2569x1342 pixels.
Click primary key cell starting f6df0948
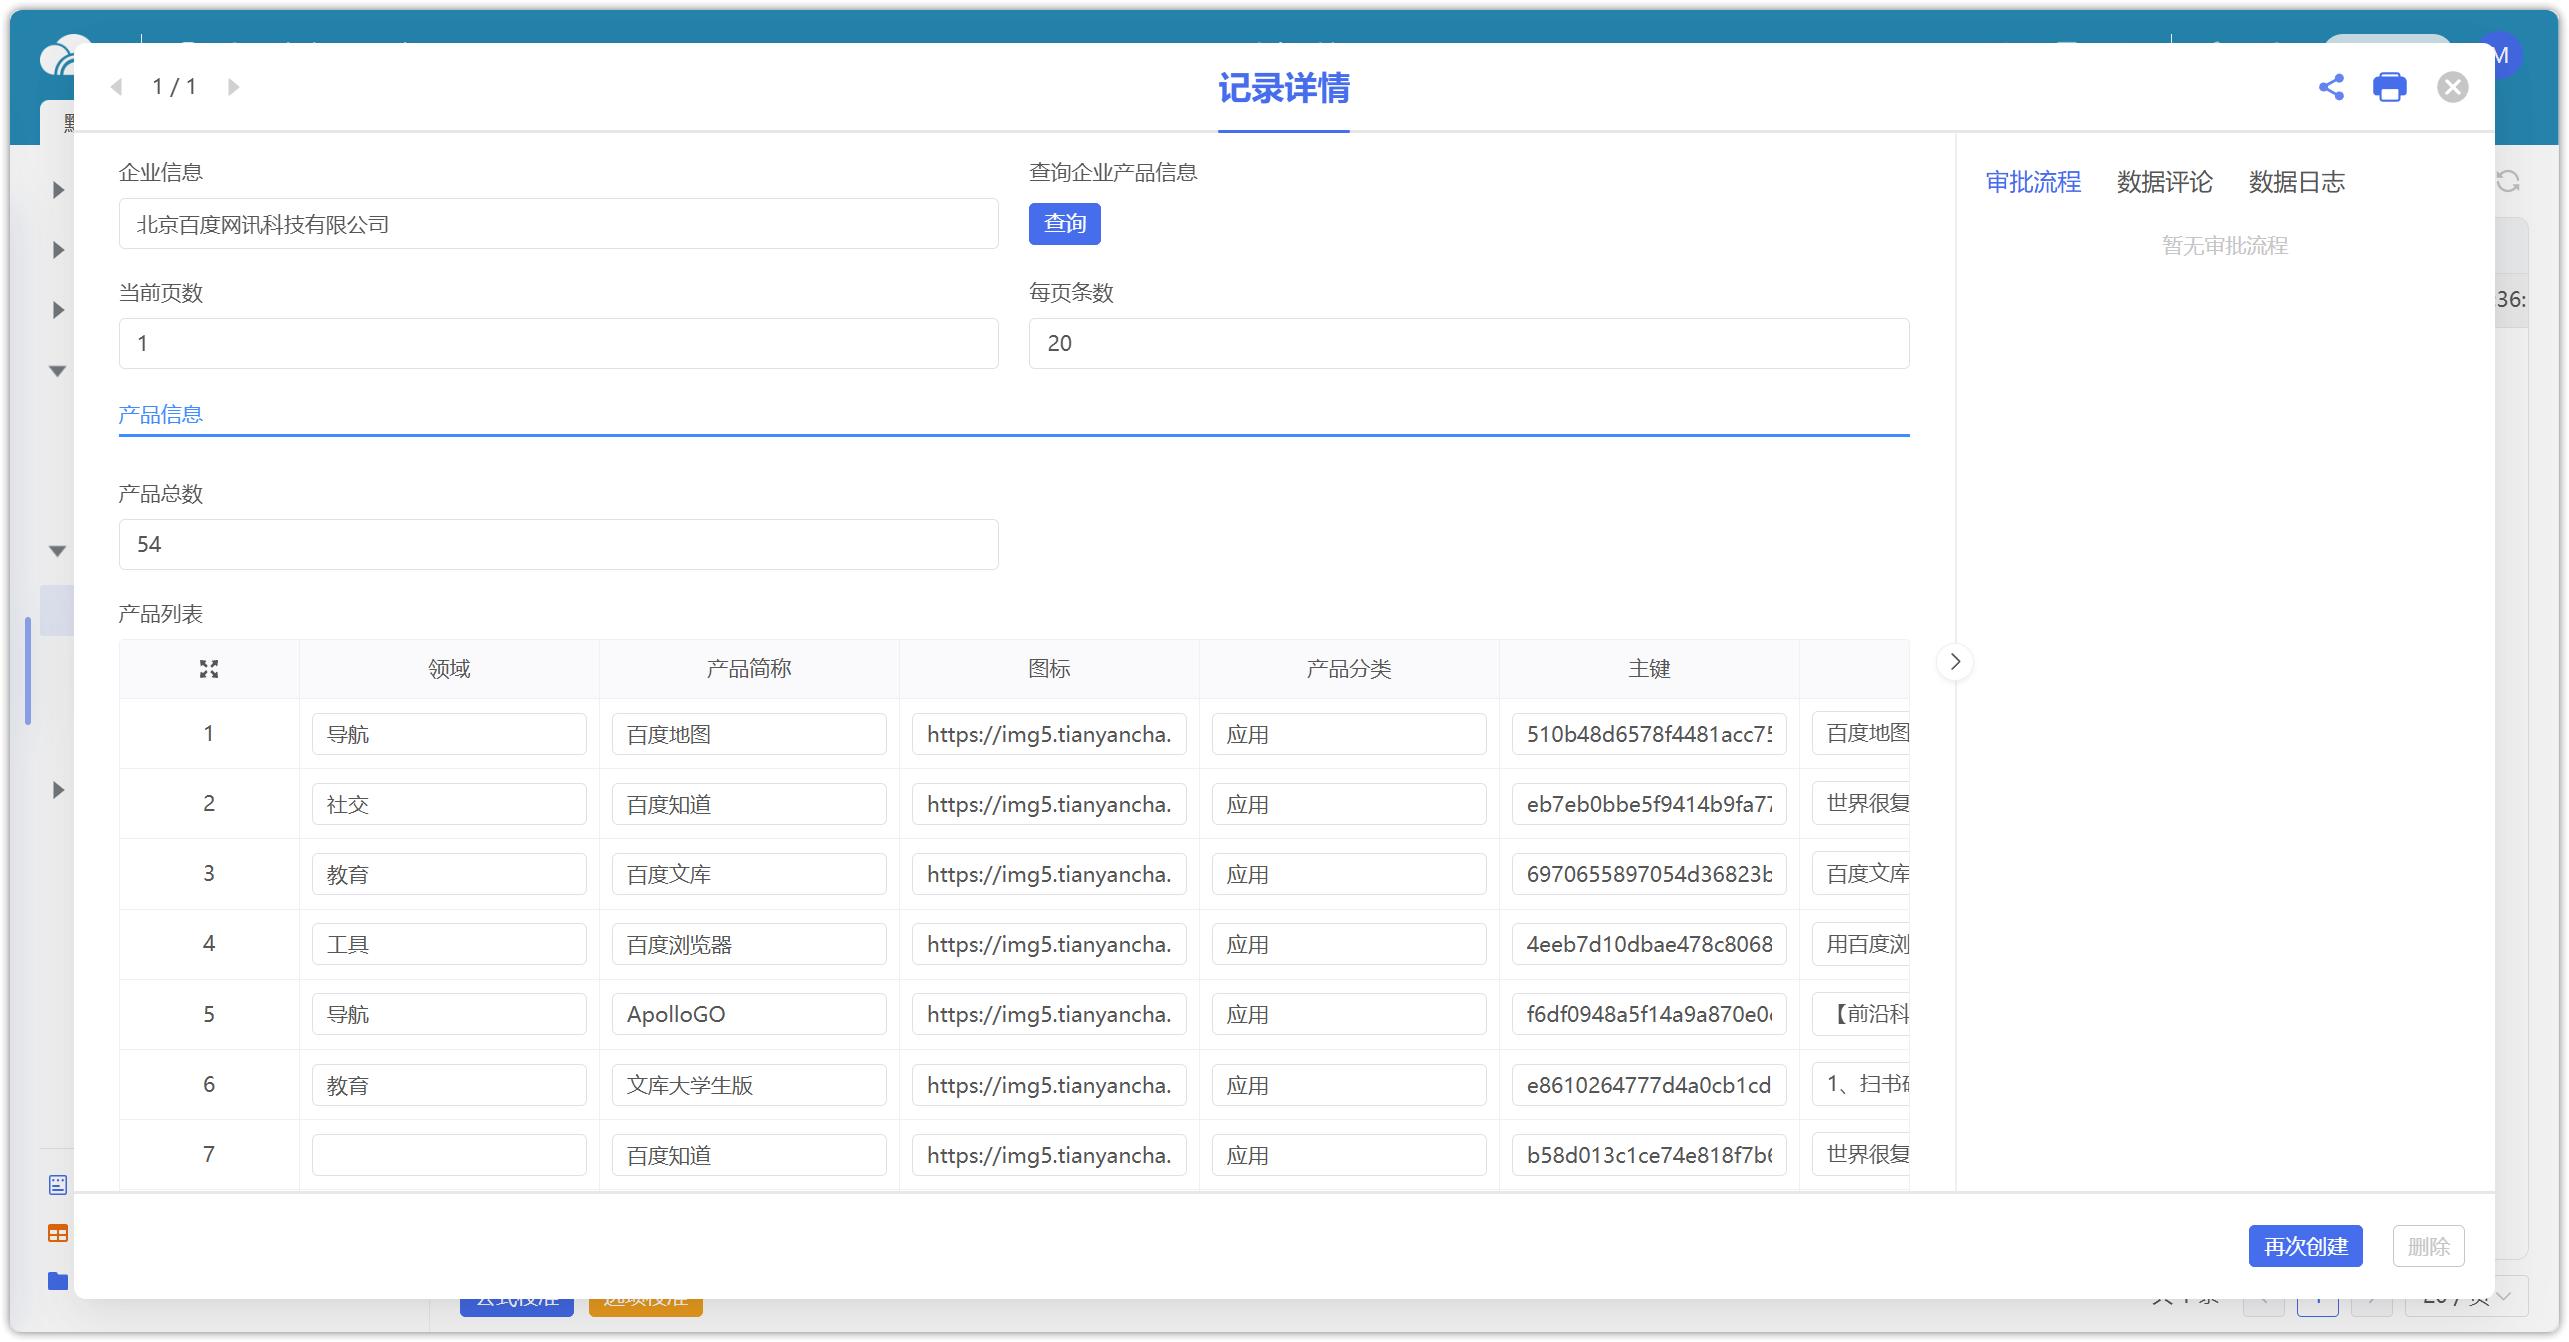coord(1649,1014)
